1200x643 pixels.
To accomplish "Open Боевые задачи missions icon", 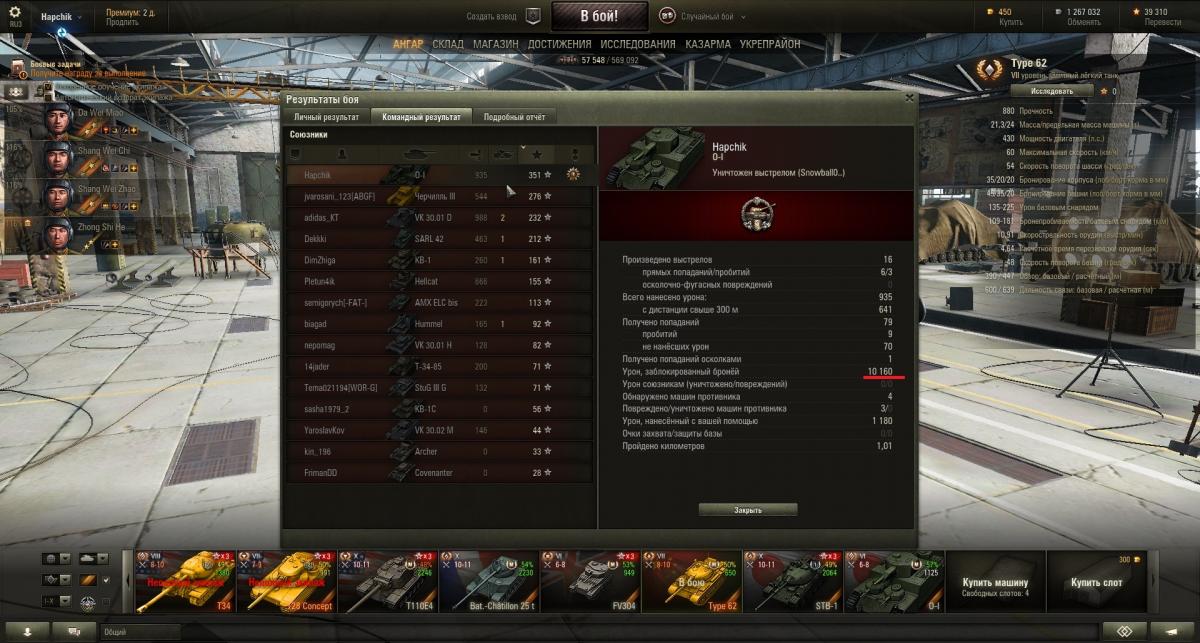I will click(20, 68).
